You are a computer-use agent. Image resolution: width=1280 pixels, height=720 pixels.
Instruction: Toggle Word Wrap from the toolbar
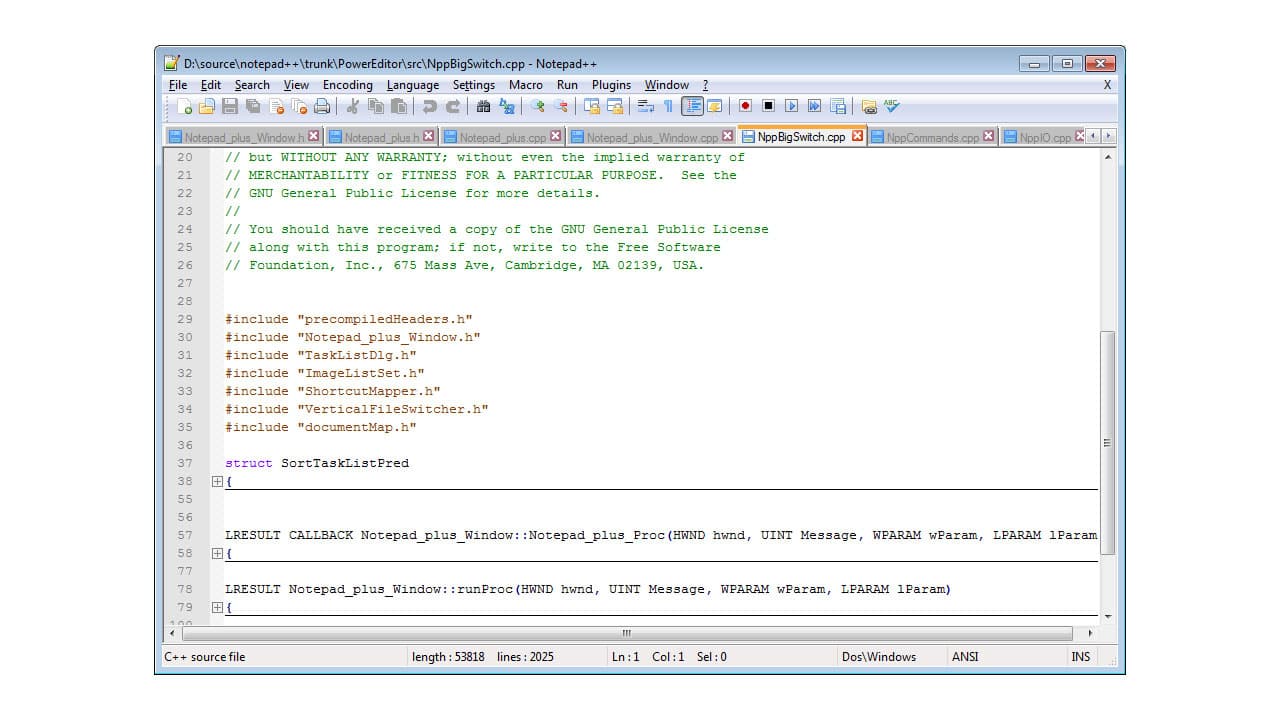pyautogui.click(x=643, y=106)
